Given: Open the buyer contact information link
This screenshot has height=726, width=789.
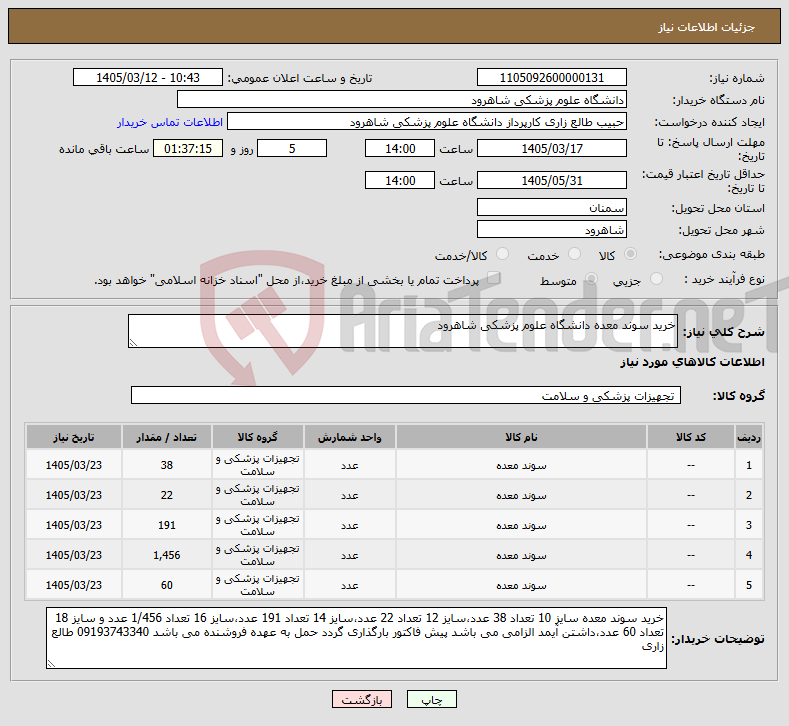Looking at the screenshot, I should pyautogui.click(x=170, y=122).
